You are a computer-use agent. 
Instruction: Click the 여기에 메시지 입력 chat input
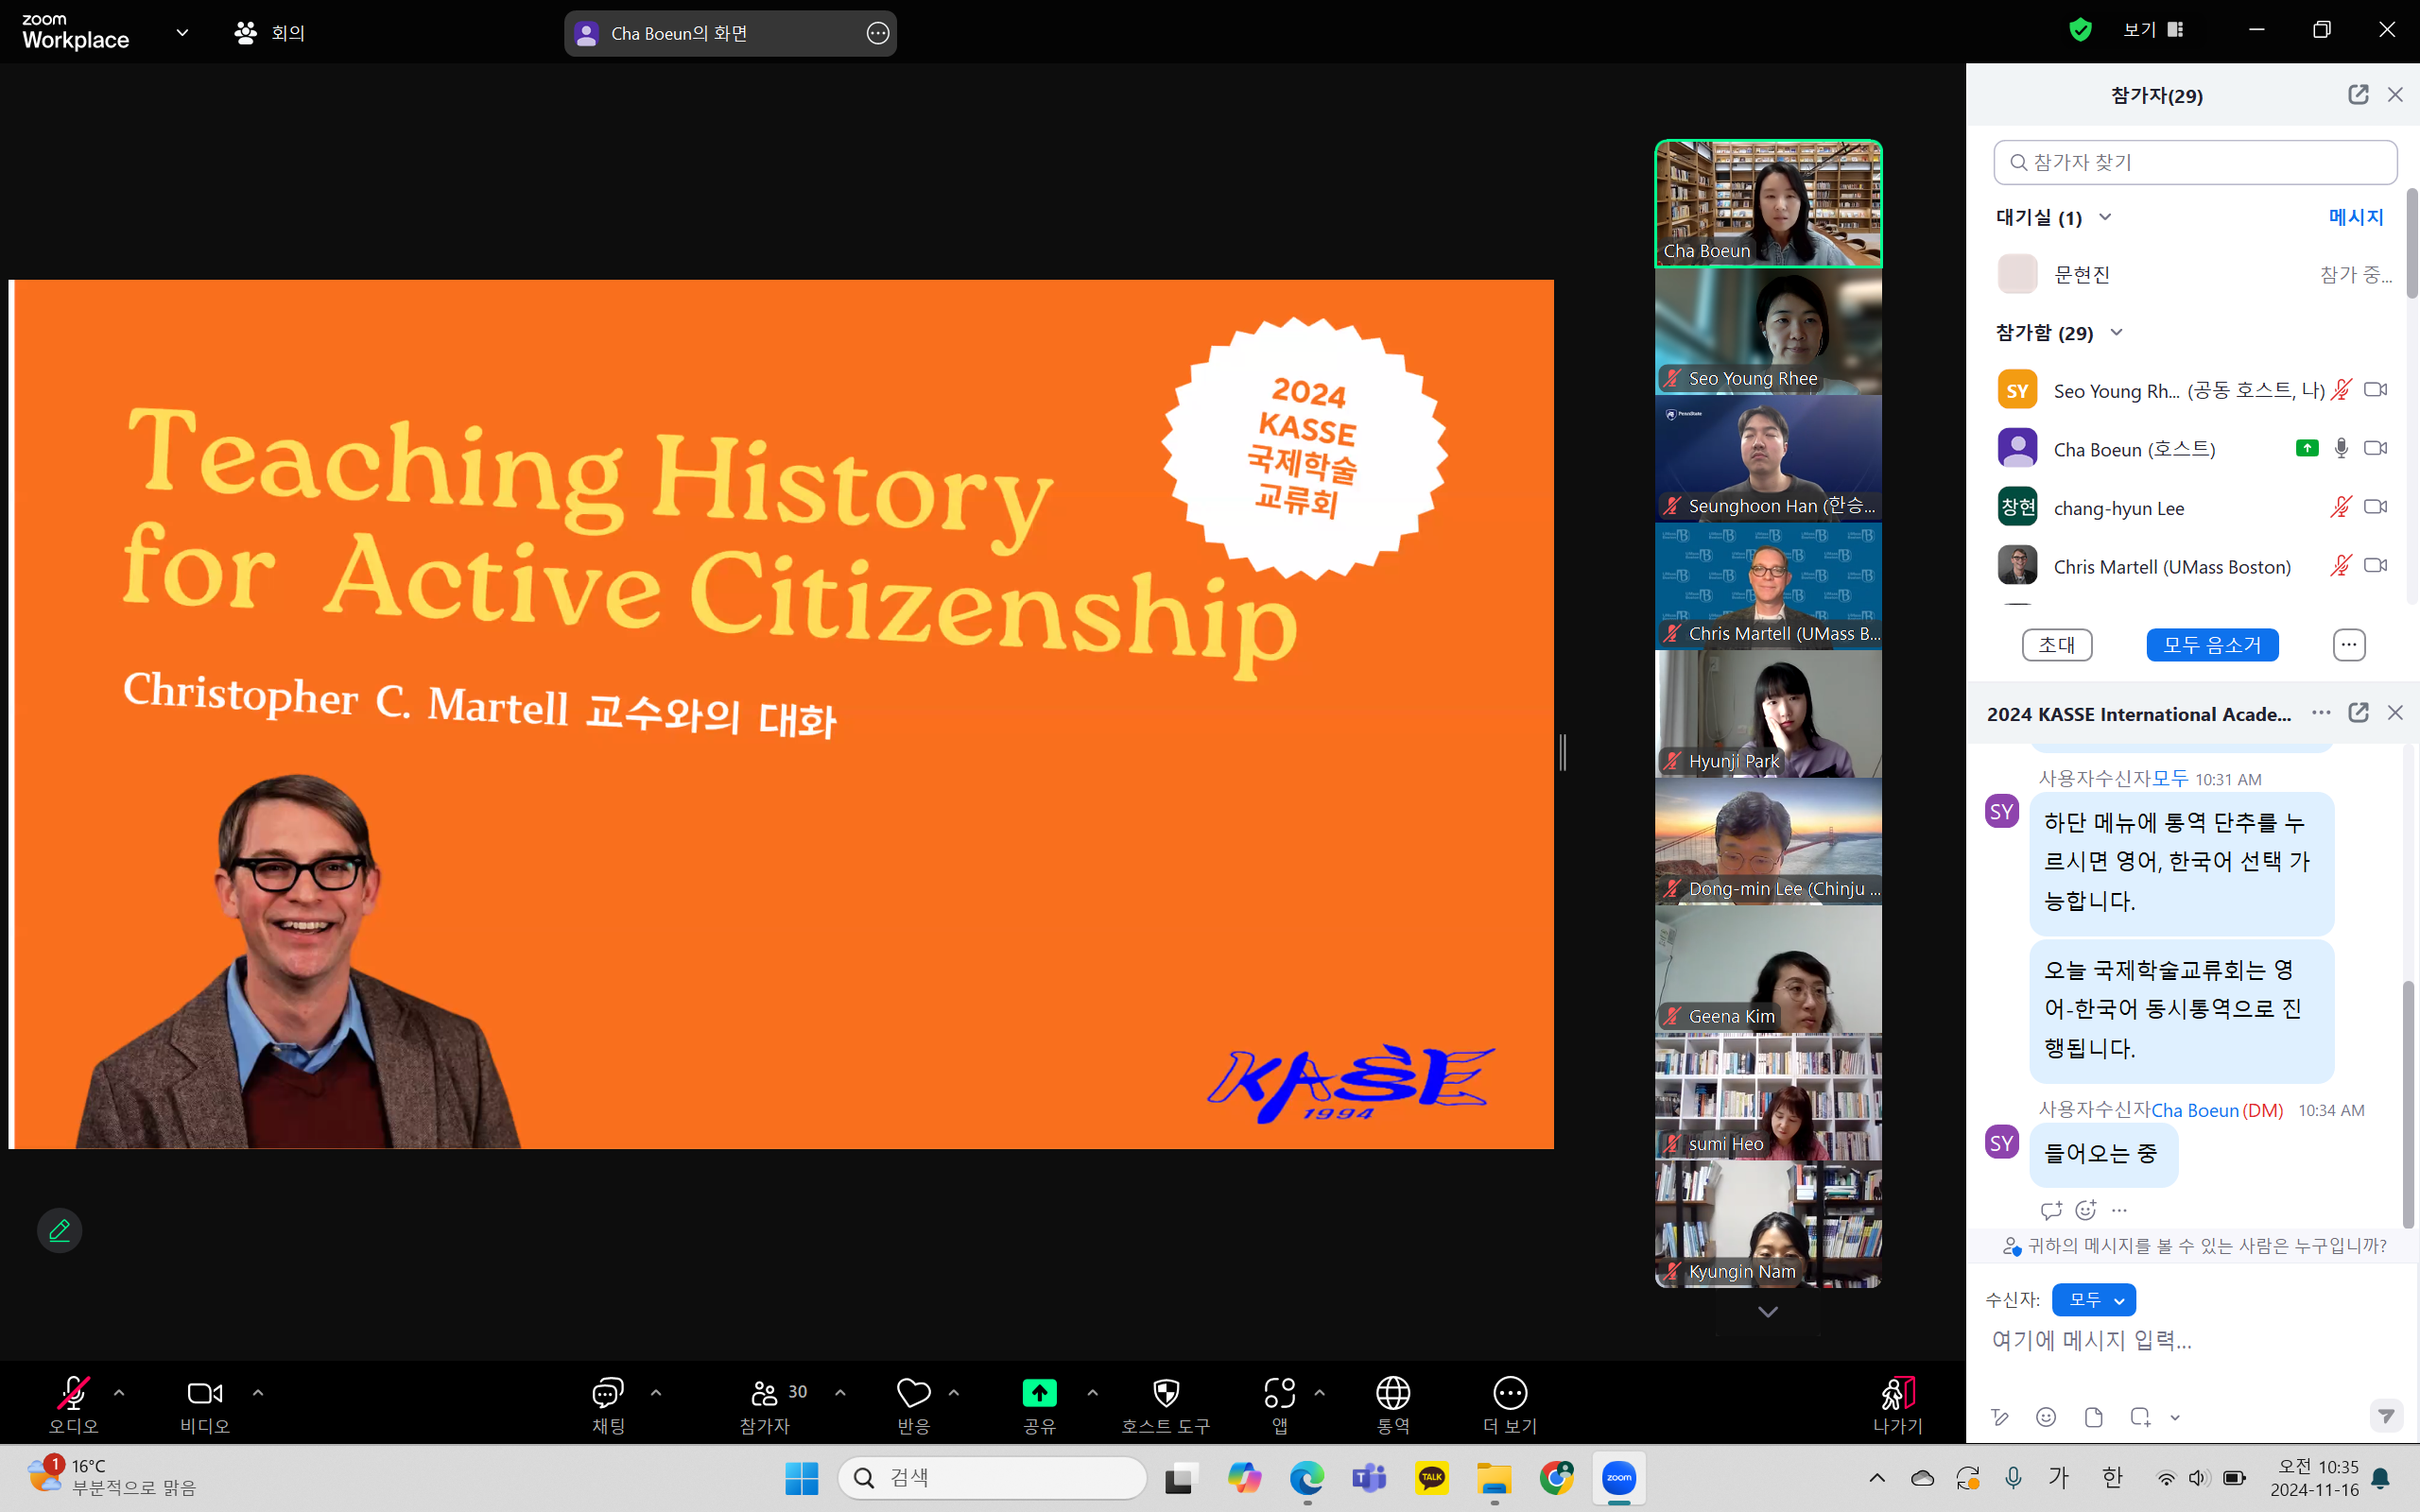(2190, 1341)
